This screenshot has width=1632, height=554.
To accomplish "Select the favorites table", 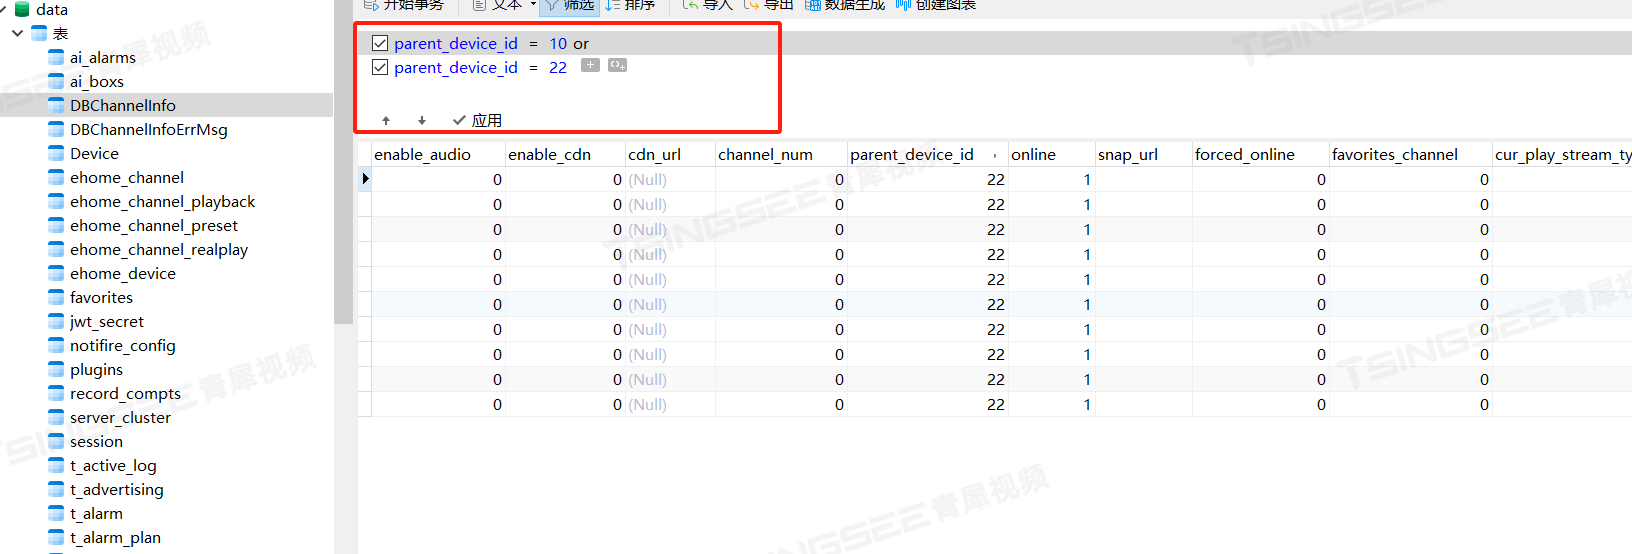I will pos(101,297).
